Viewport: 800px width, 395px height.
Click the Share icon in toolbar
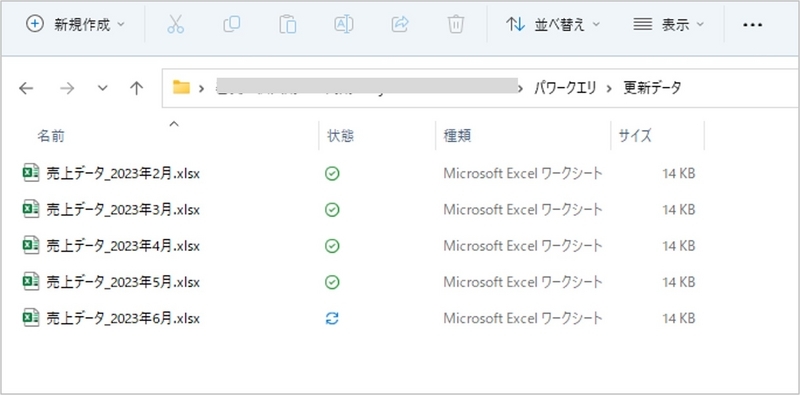point(400,24)
